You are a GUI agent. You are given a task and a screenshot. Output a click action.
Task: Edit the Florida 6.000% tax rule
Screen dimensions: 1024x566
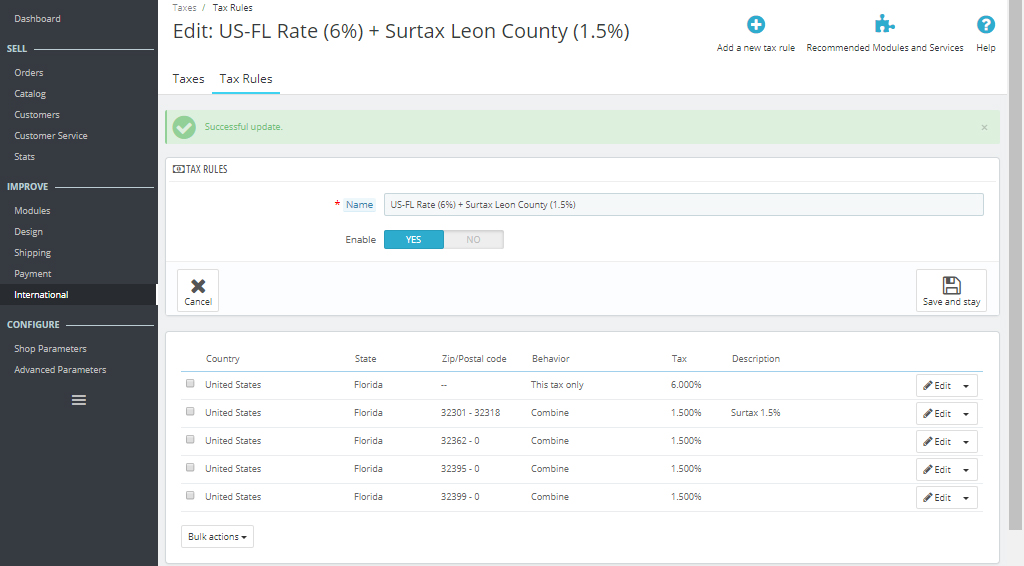pos(937,386)
